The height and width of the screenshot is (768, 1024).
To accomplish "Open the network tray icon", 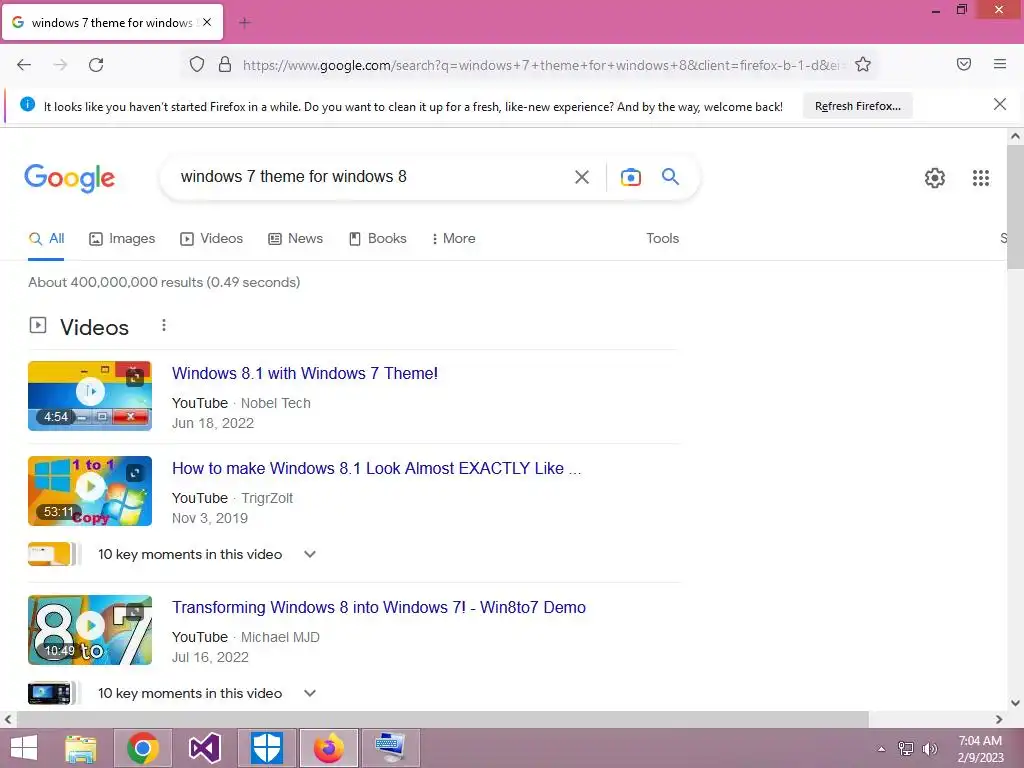I will click(x=905, y=748).
